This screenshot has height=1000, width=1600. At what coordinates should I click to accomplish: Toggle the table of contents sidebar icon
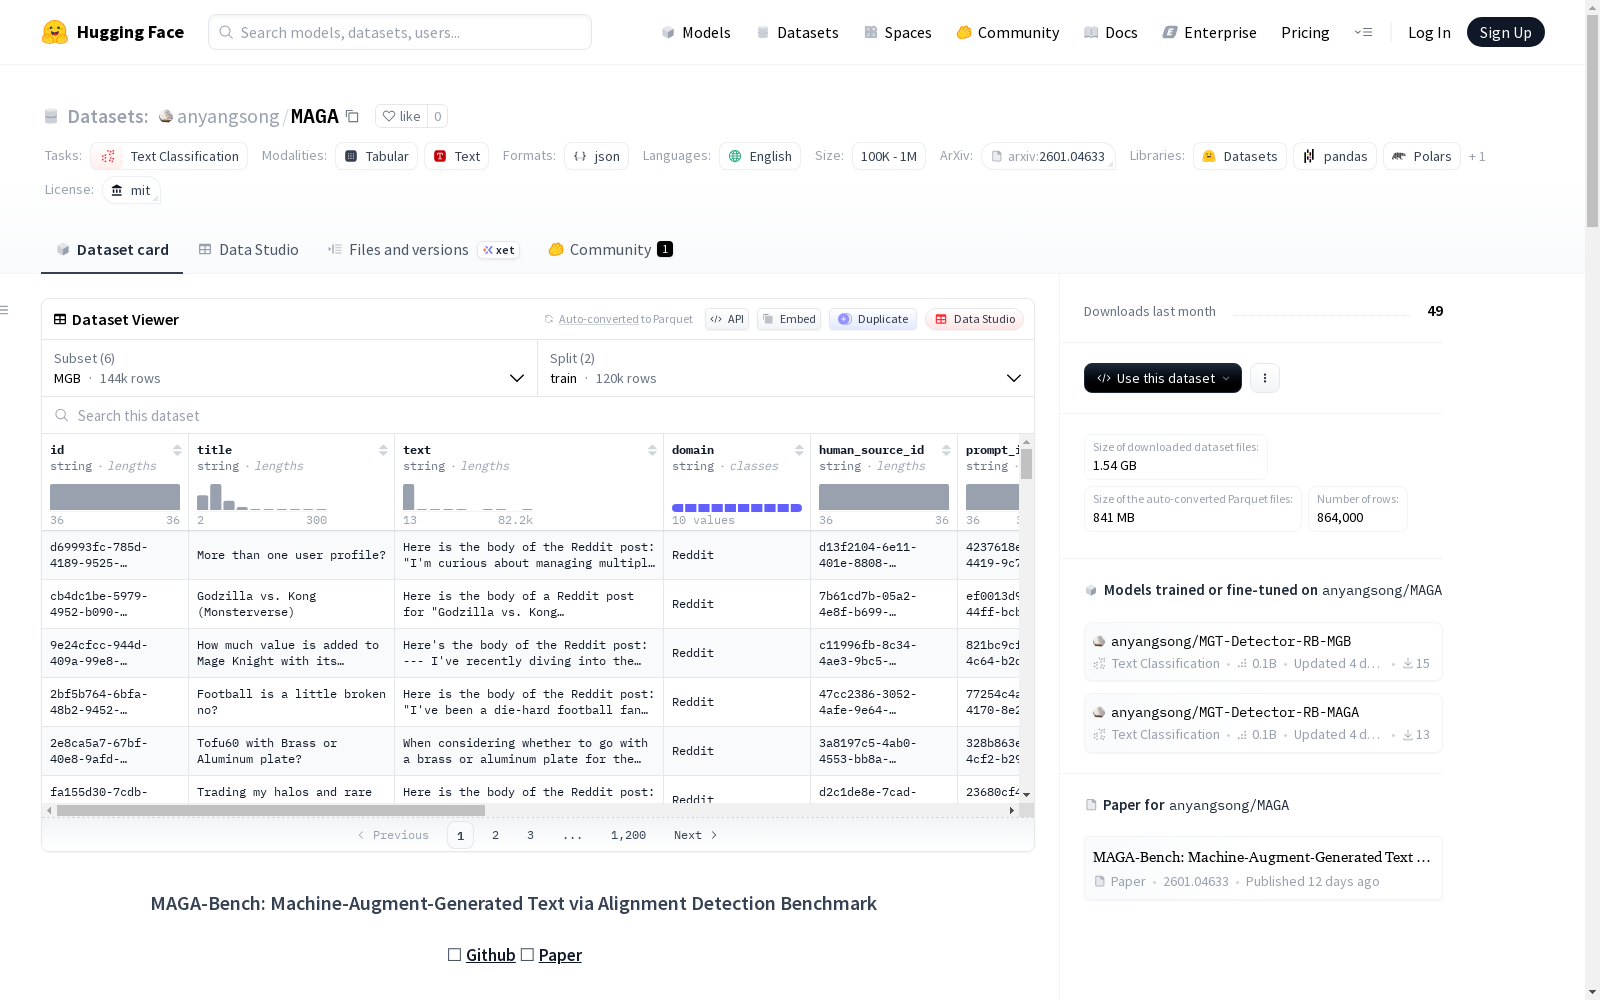pos(4,310)
